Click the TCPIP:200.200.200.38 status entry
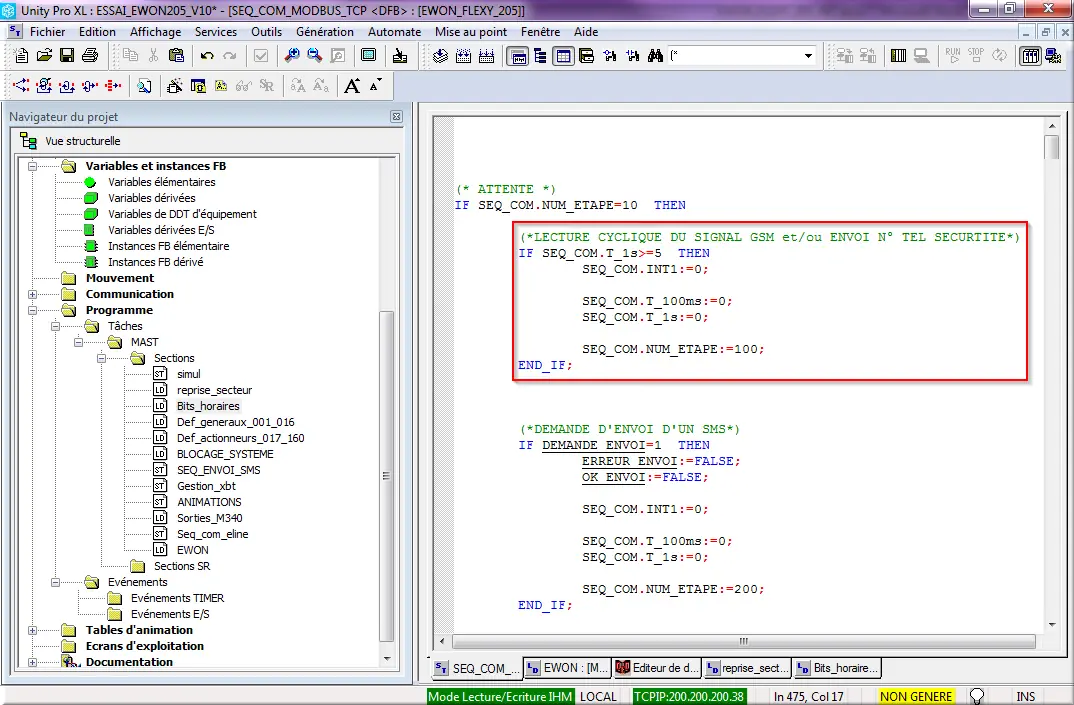Viewport: 1074px width, 705px height. (688, 696)
